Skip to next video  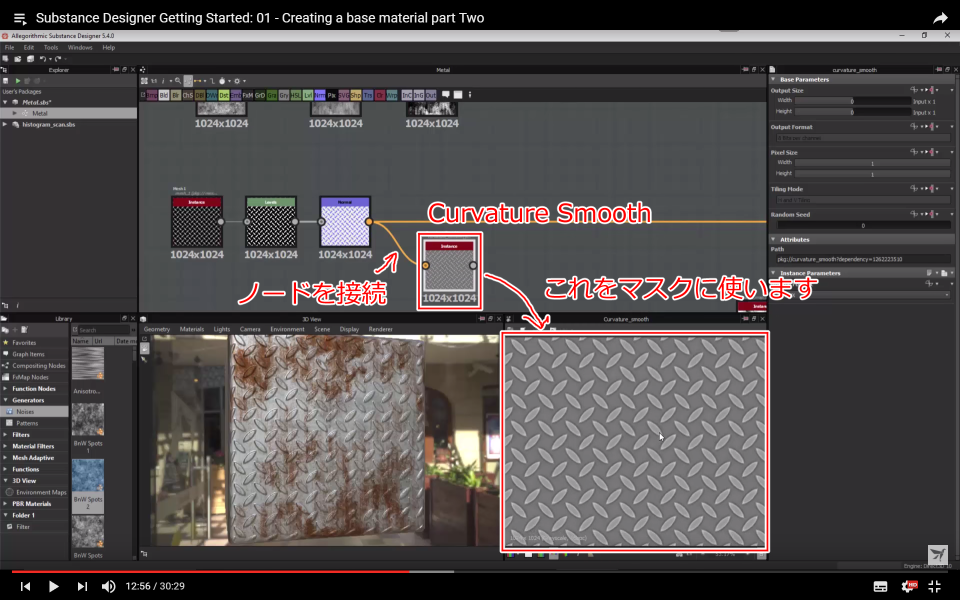point(82,587)
